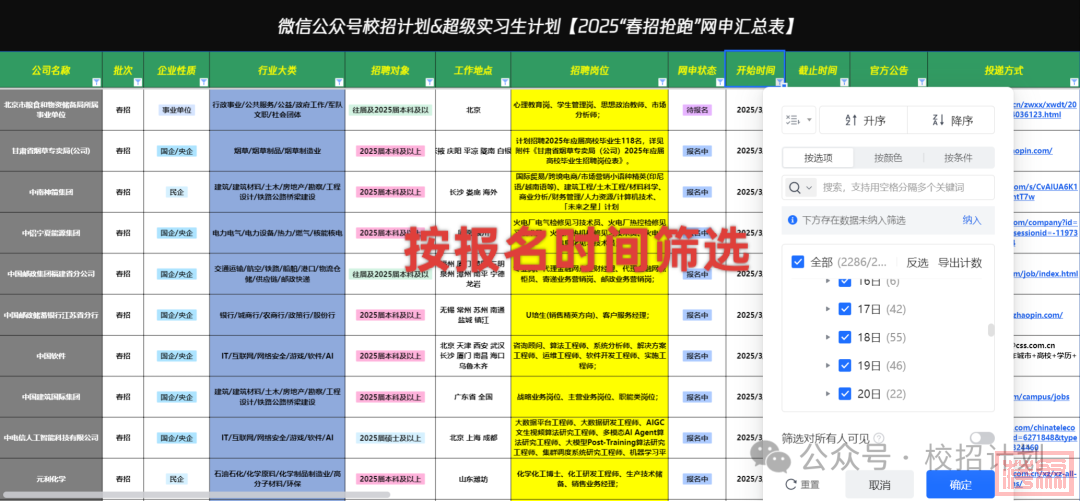The height and width of the screenshot is (501, 1080).
Task: Switch to the 按条件 tab
Action: tap(958, 158)
